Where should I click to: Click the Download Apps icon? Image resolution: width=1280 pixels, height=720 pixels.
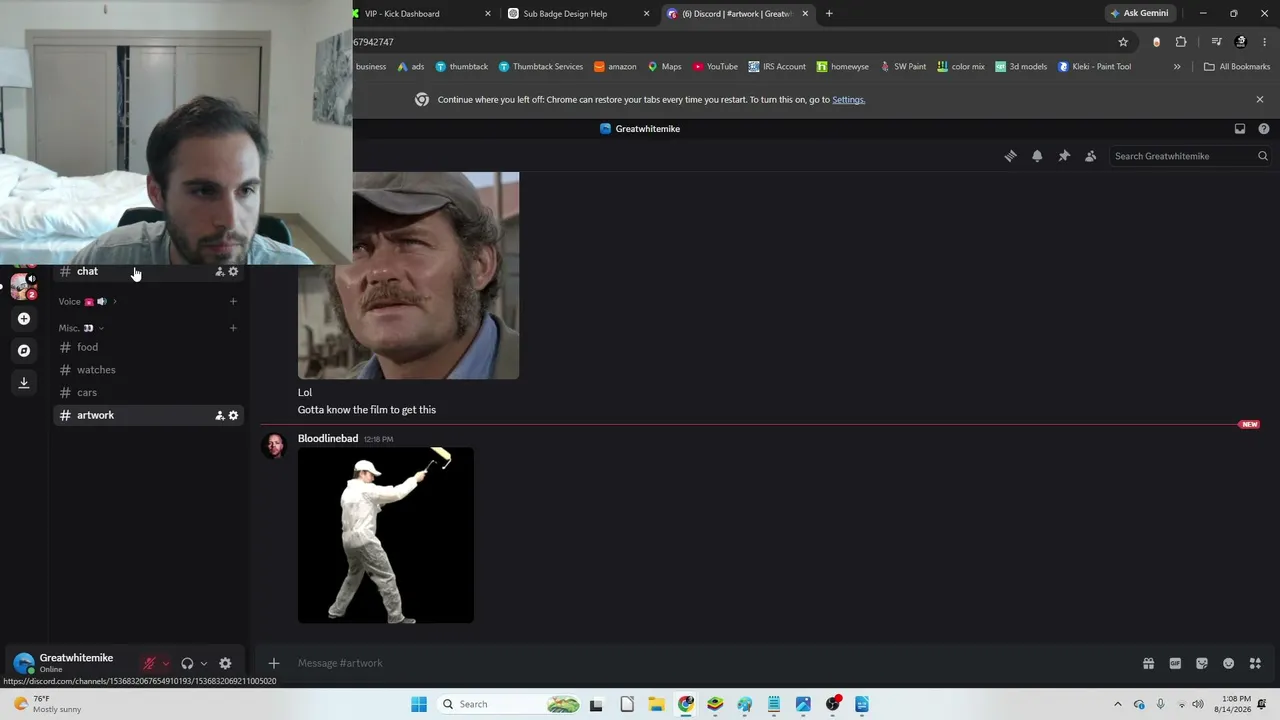[x=24, y=382]
